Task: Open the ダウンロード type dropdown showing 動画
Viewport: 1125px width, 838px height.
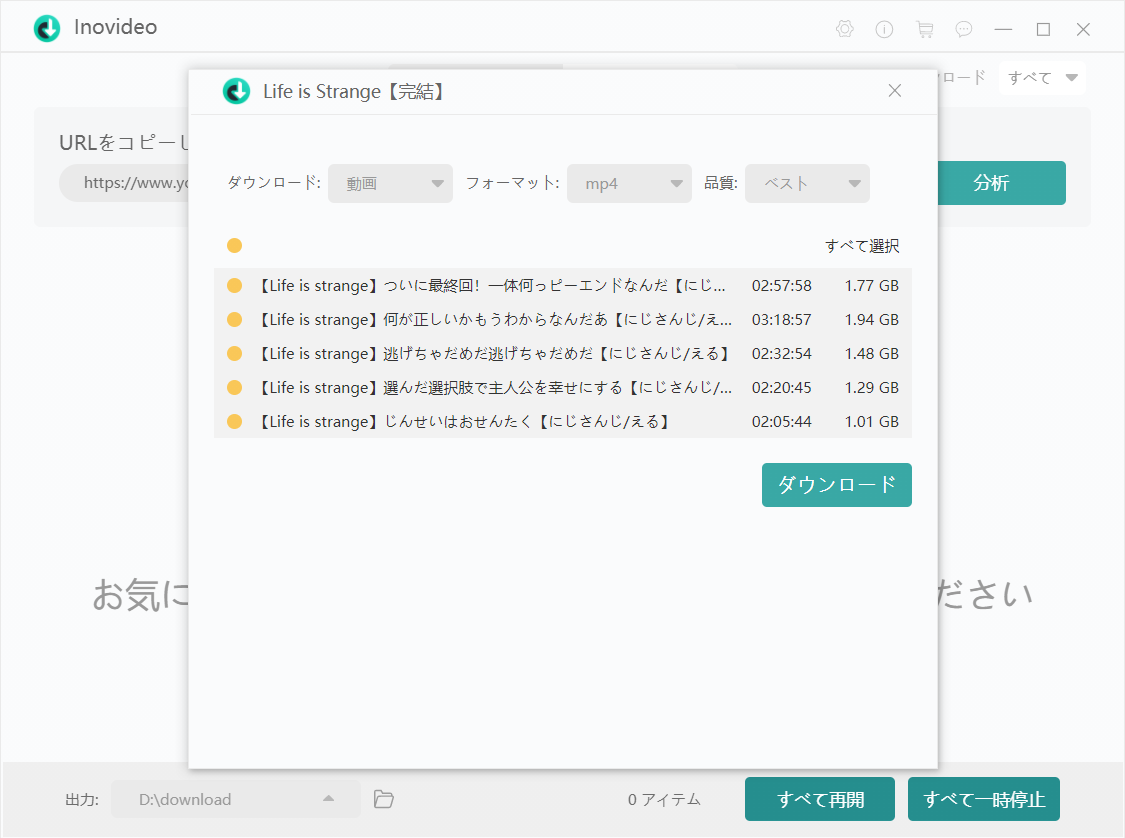Action: [x=390, y=184]
